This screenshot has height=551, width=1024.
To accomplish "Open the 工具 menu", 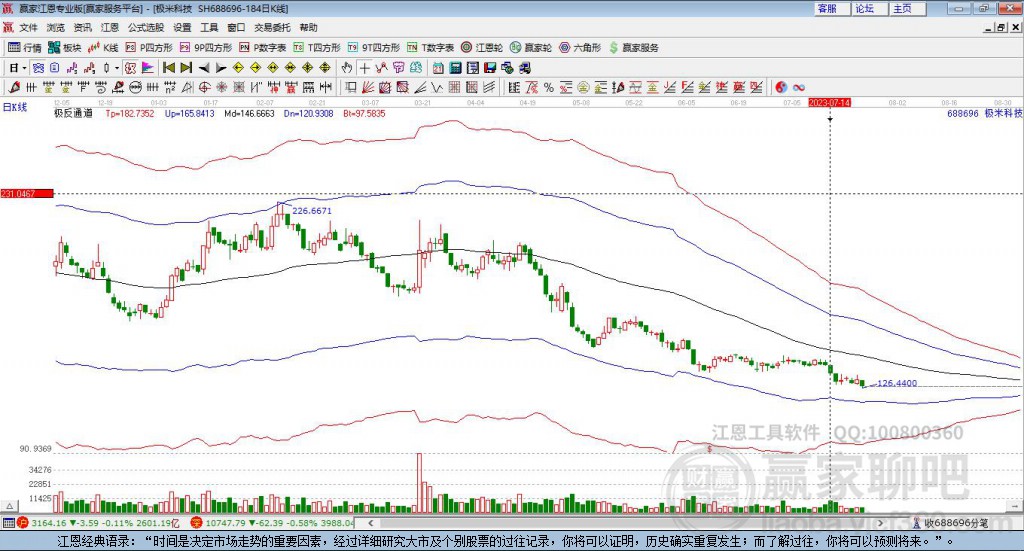I will 209,27.
